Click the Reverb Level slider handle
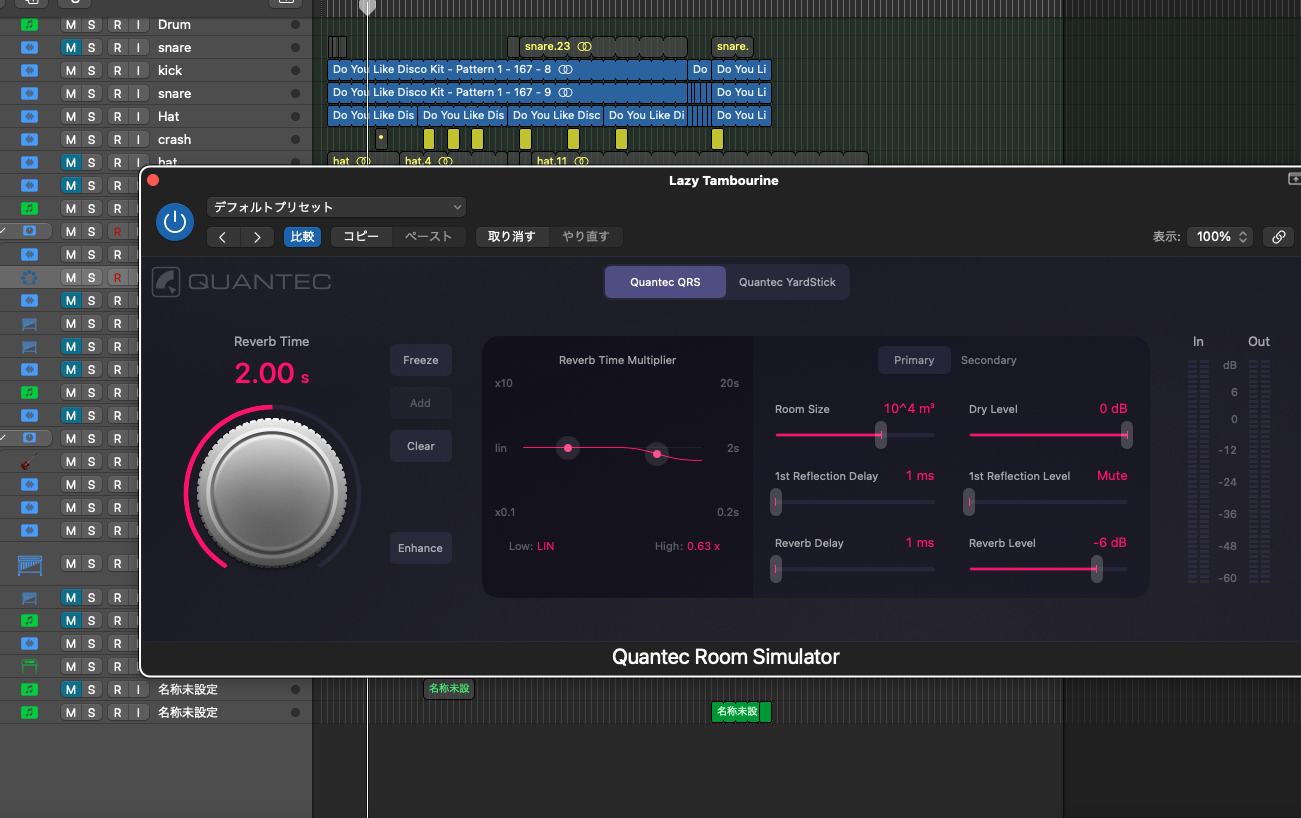Viewport: 1301px width, 818px height. pos(1097,569)
